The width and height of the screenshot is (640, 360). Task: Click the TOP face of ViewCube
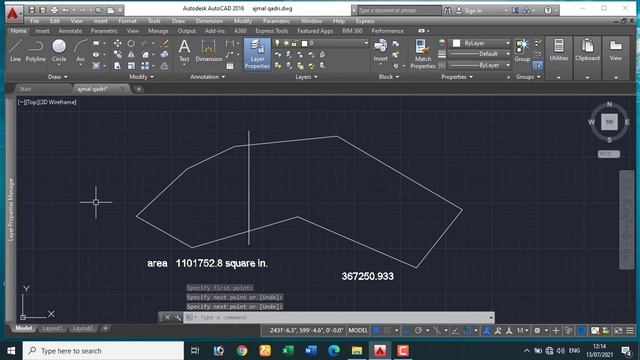point(609,122)
